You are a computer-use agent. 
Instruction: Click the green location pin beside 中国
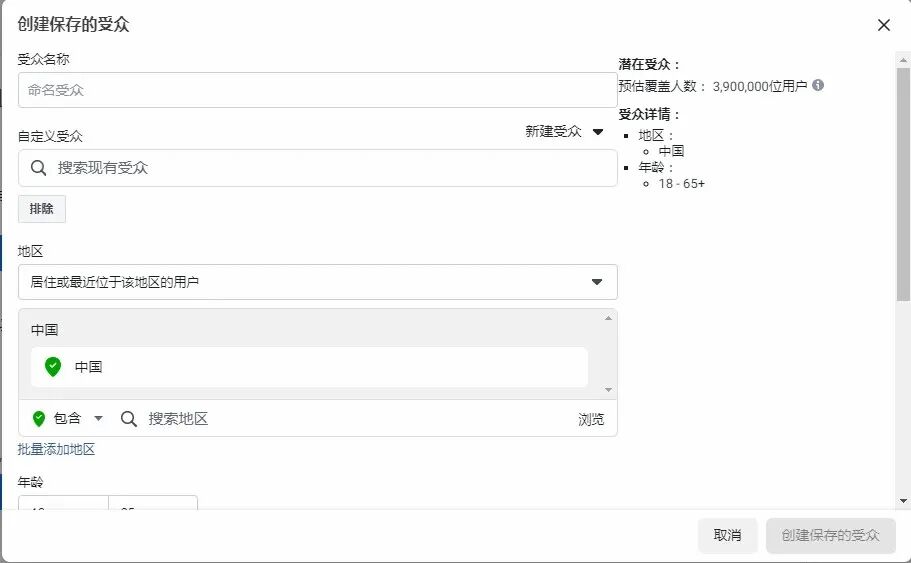point(53,367)
